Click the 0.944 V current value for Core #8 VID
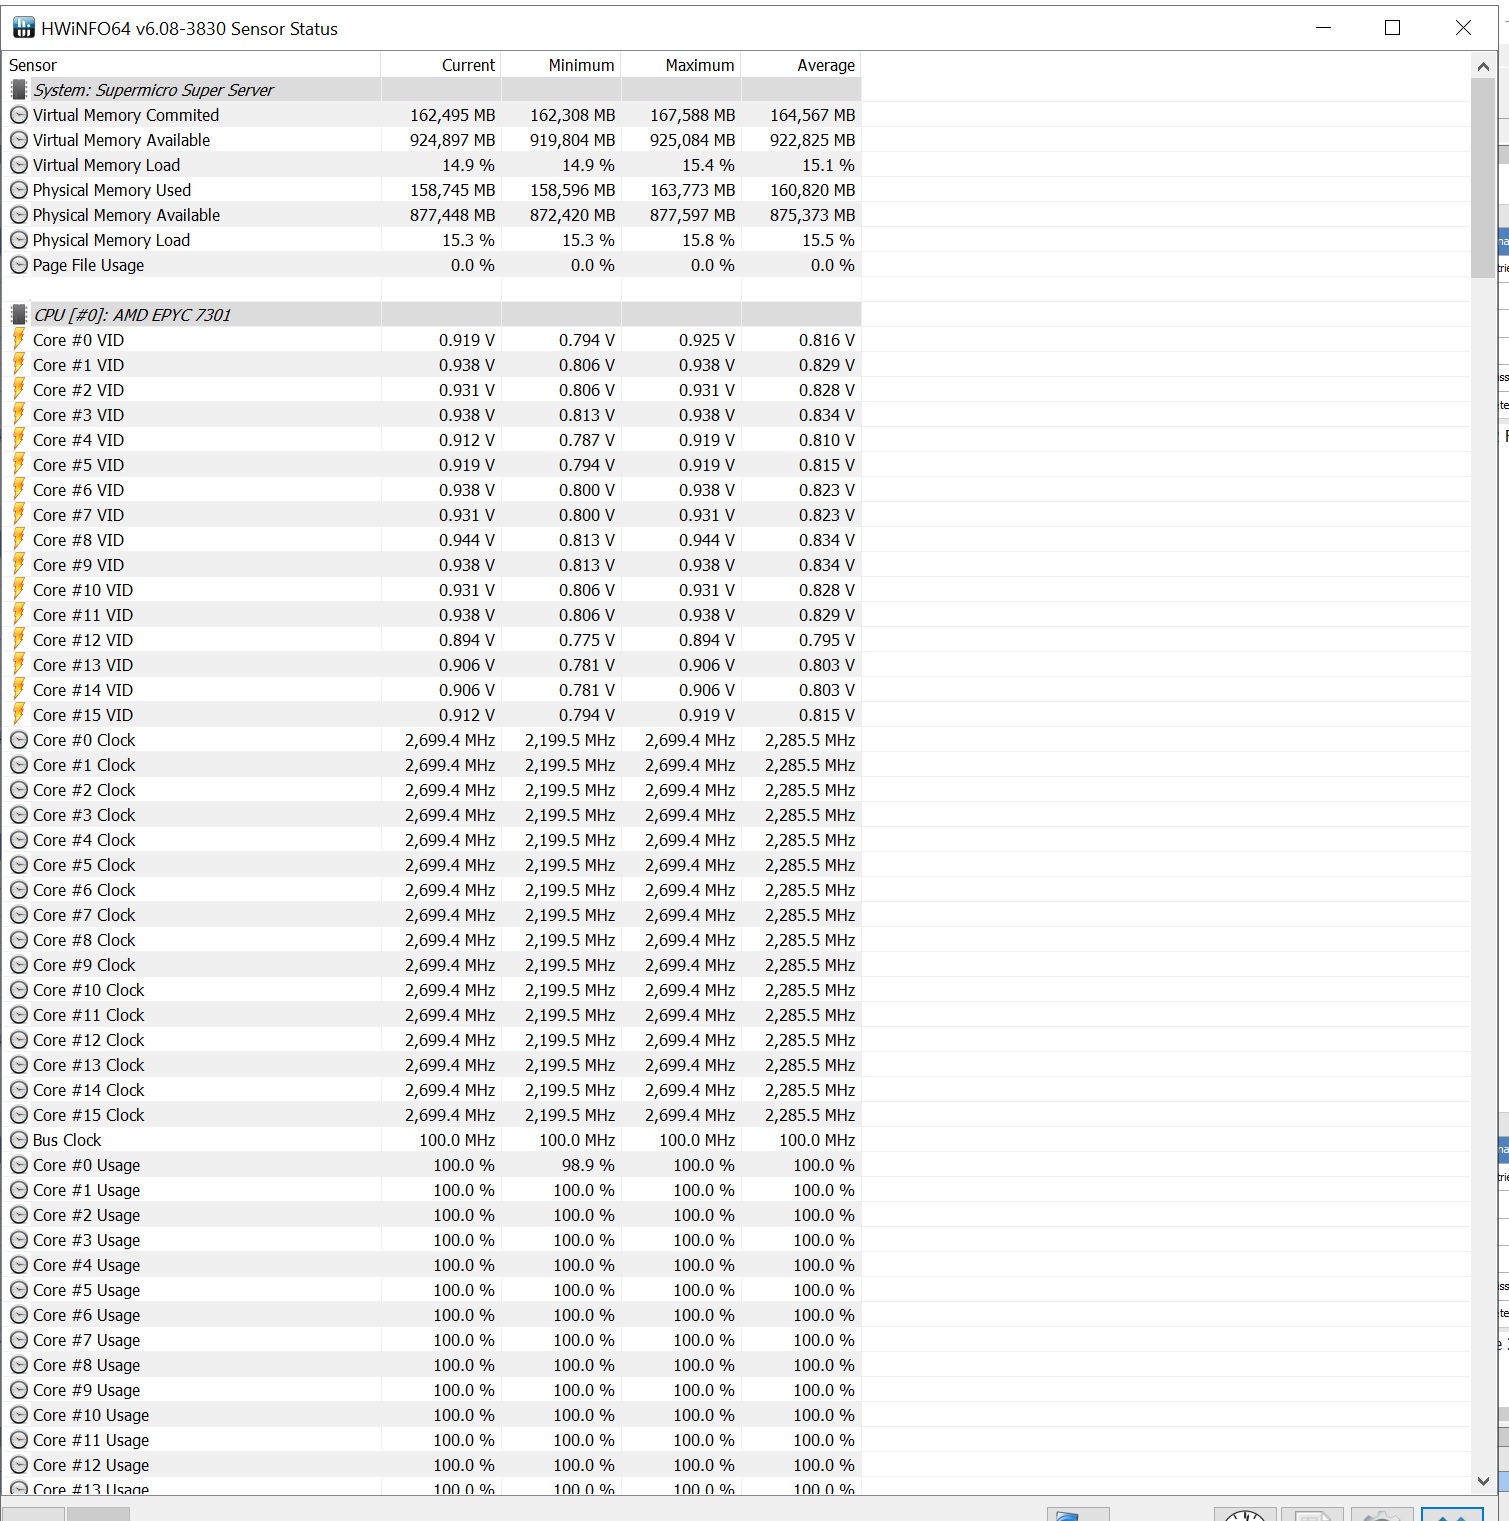 (467, 540)
